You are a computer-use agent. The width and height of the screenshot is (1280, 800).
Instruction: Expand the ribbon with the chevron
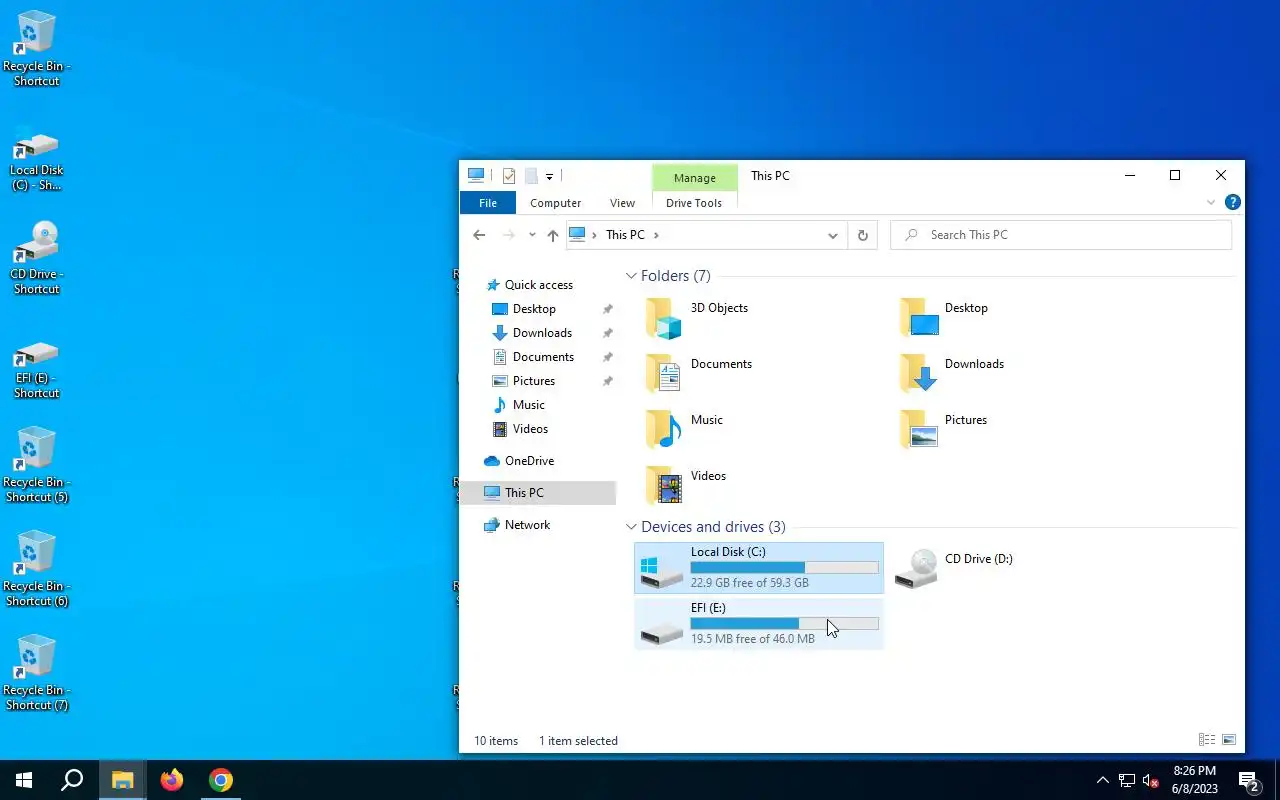[1211, 202]
